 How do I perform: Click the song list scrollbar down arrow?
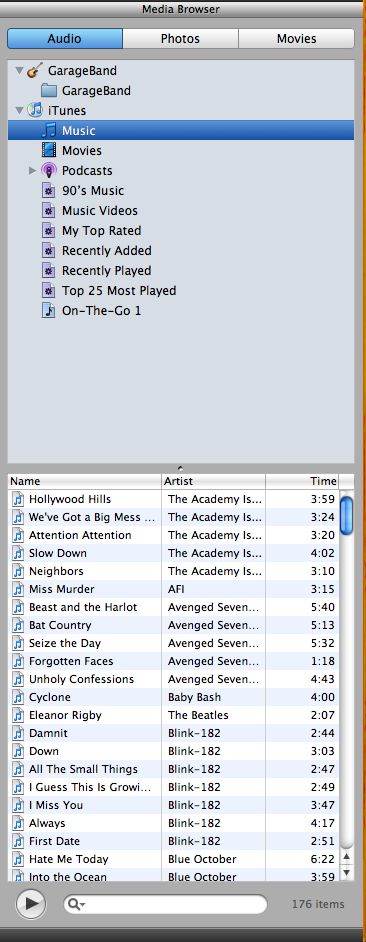pos(347,872)
